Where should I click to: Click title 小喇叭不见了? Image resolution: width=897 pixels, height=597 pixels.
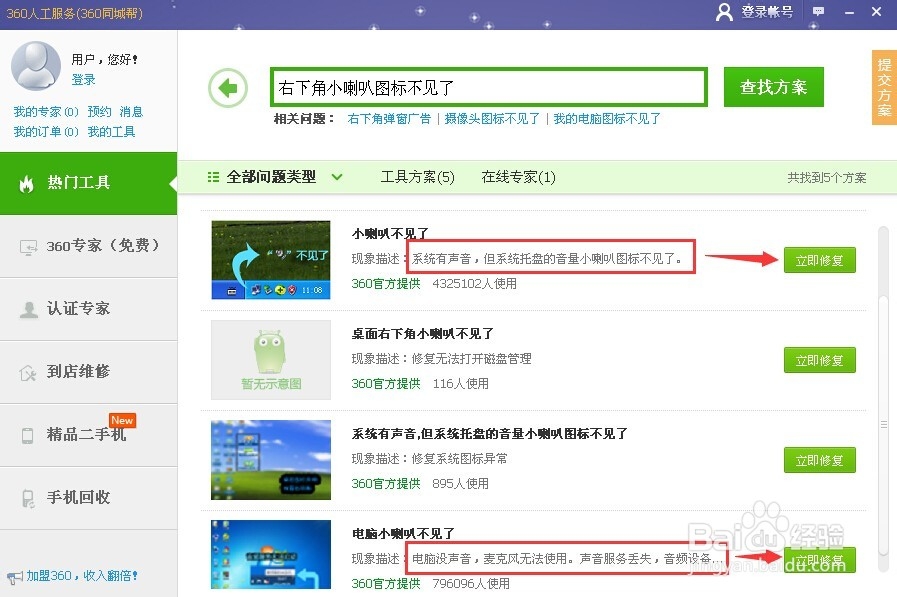(x=390, y=233)
